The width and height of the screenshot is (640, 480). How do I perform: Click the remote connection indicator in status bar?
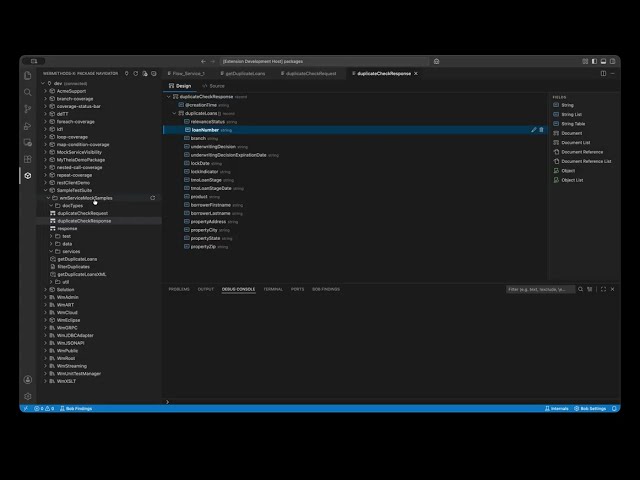click(x=26, y=409)
